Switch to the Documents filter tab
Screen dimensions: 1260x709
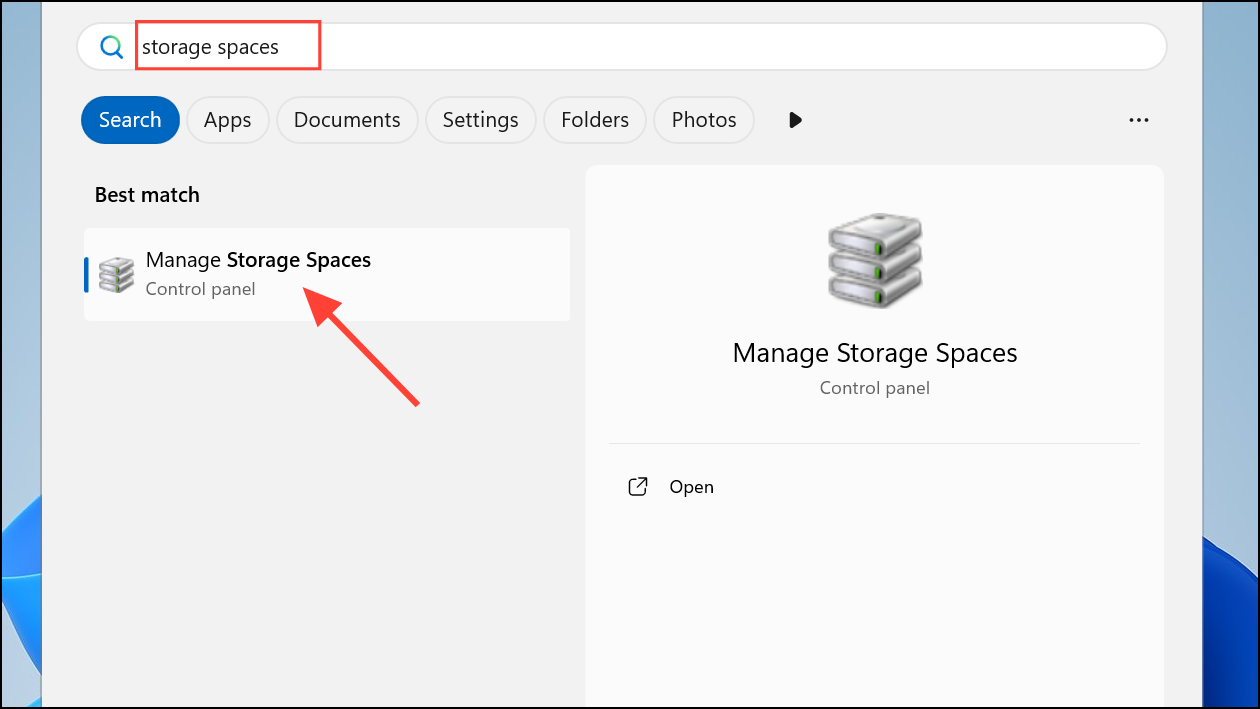(x=347, y=120)
